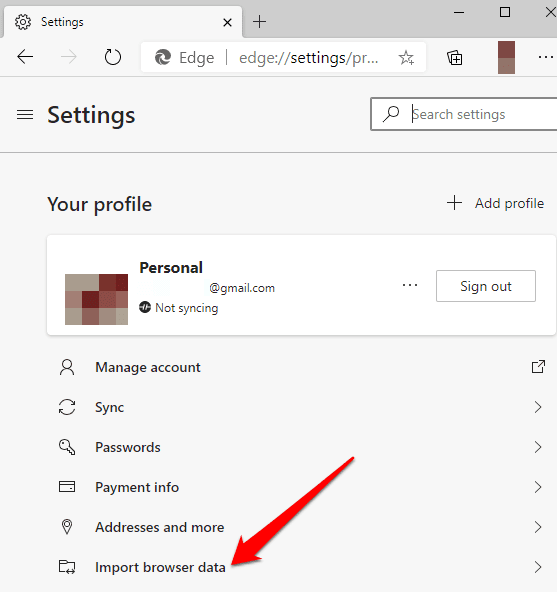Close the Settings tab
The width and height of the screenshot is (557, 592).
click(227, 23)
